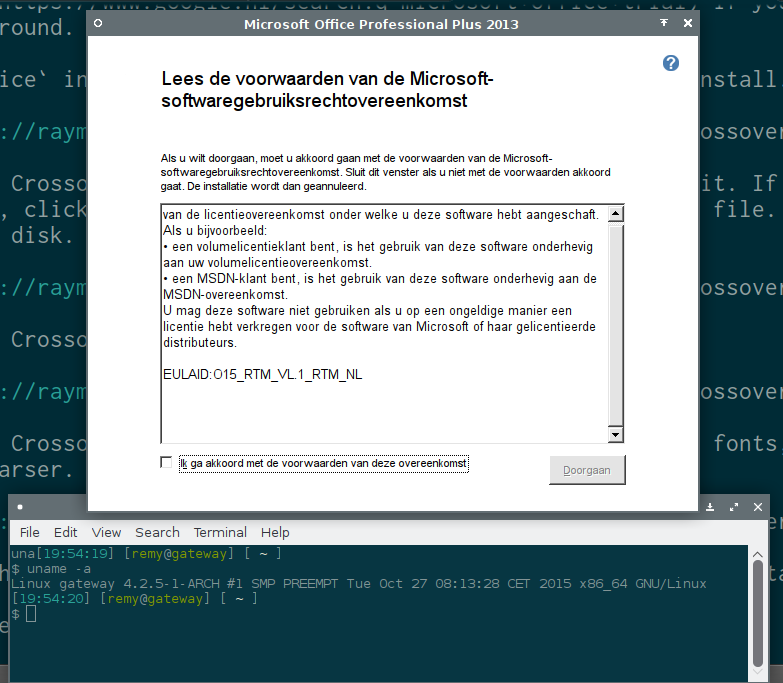Click the 'een volumelicentieklant bent' bullet text

tap(378, 255)
